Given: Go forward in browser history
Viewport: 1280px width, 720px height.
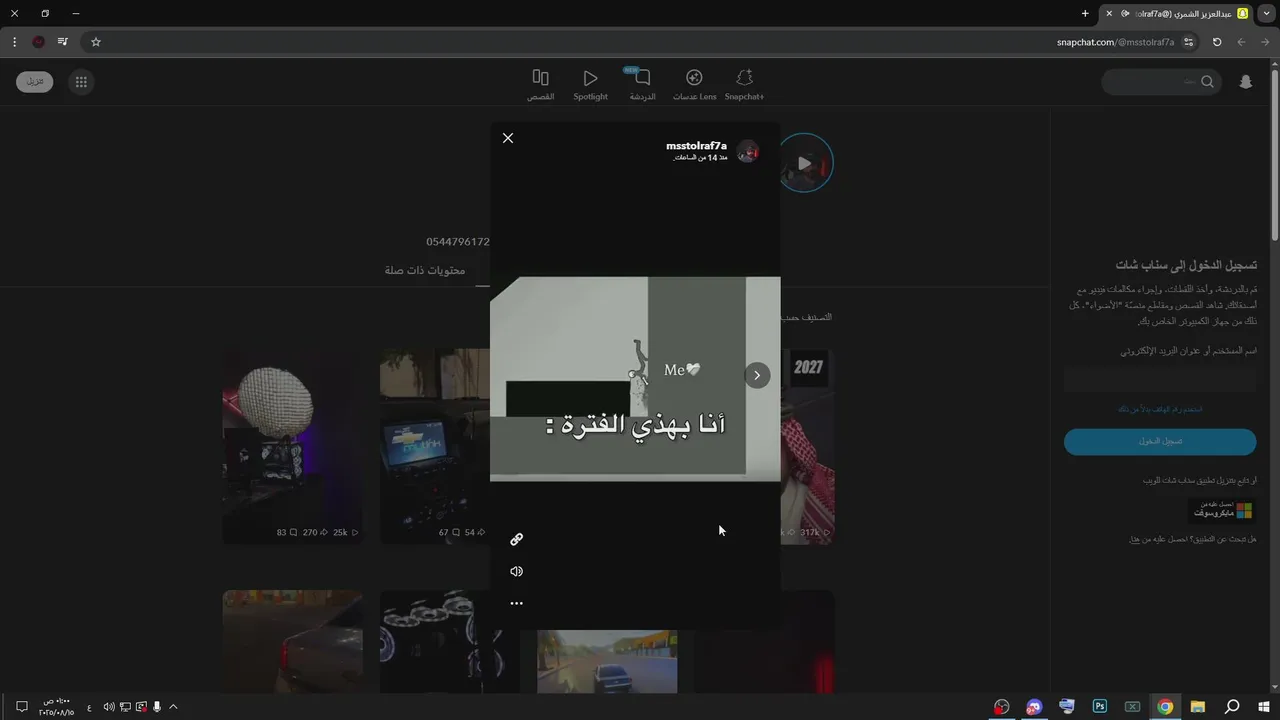Looking at the screenshot, I should pos(1241,42).
